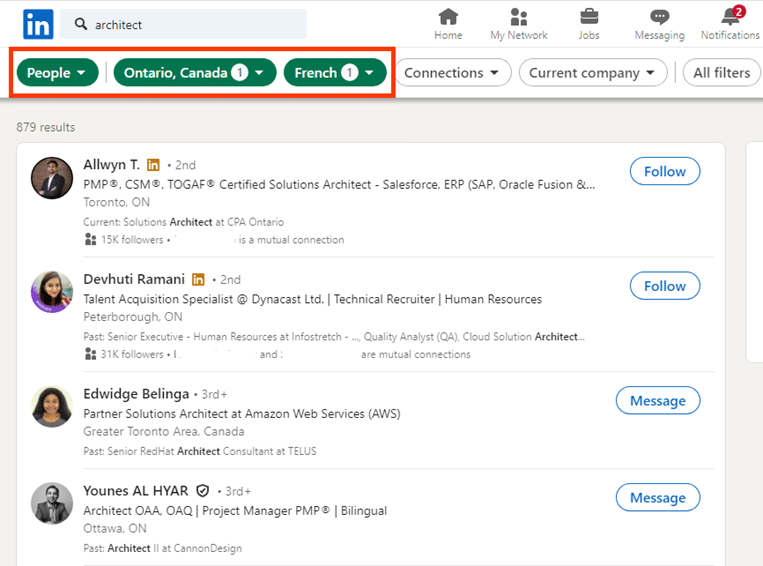Image resolution: width=763 pixels, height=566 pixels.
Task: Click Allwyn T.'s LinkedIn Premium badge
Action: [x=153, y=165]
